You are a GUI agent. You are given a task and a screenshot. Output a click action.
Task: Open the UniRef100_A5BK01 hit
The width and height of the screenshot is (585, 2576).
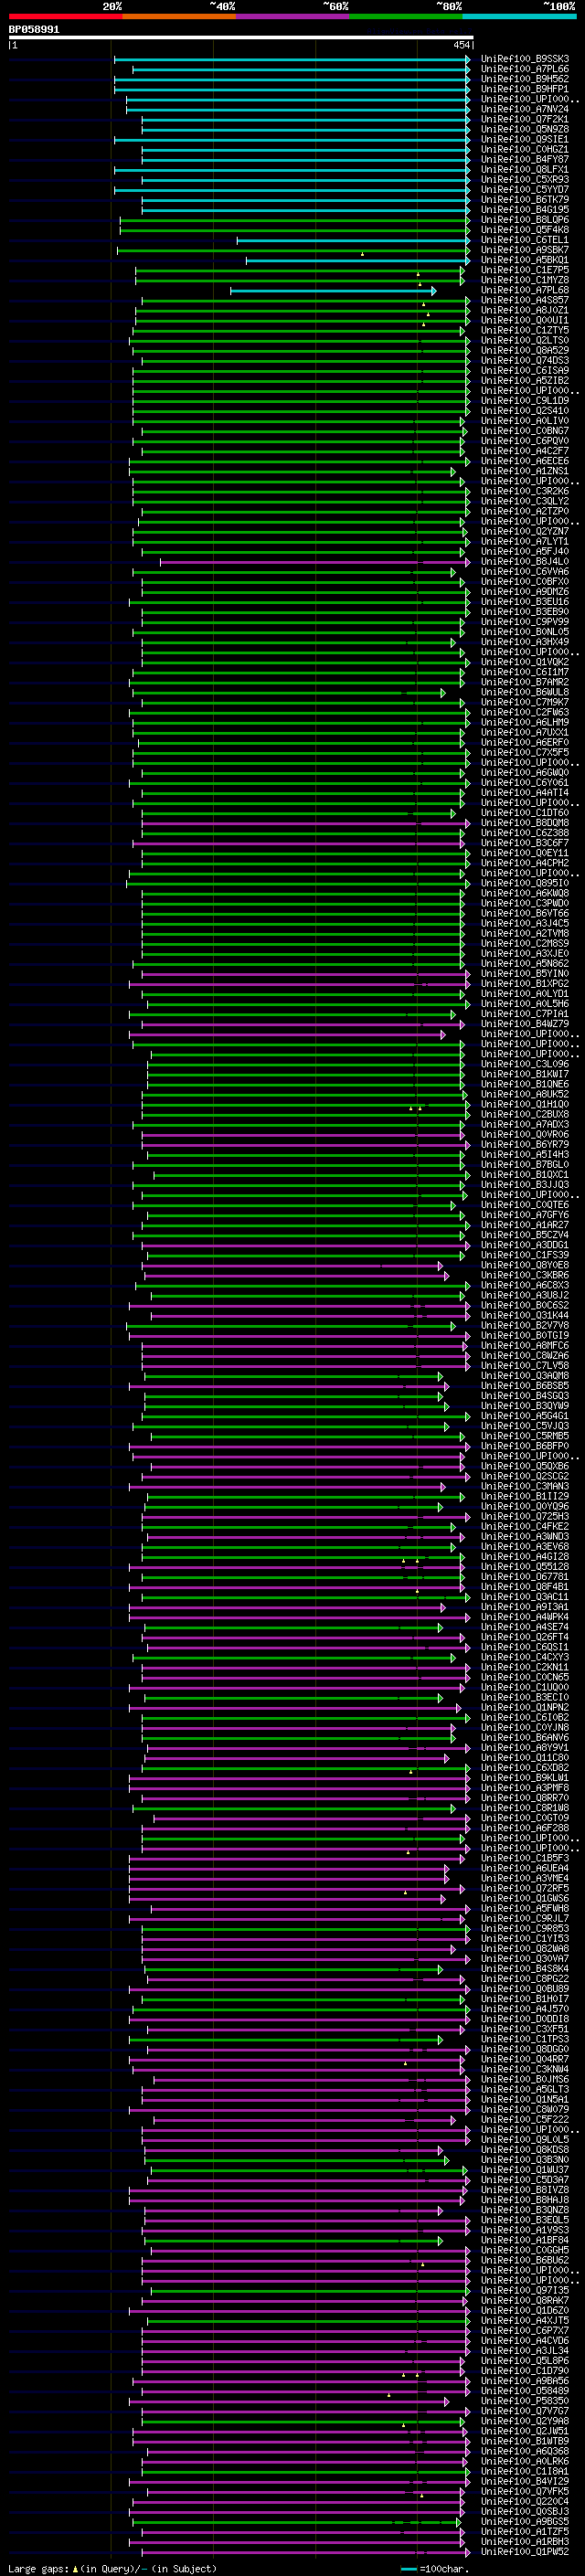(x=525, y=260)
